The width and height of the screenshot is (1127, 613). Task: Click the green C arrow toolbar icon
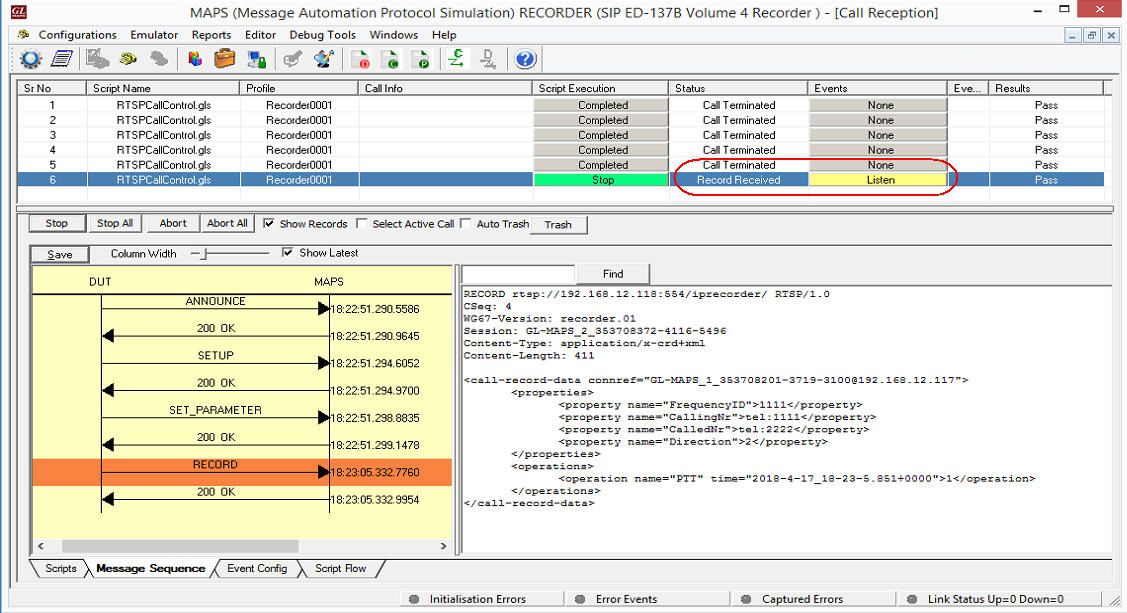pyautogui.click(x=456, y=59)
